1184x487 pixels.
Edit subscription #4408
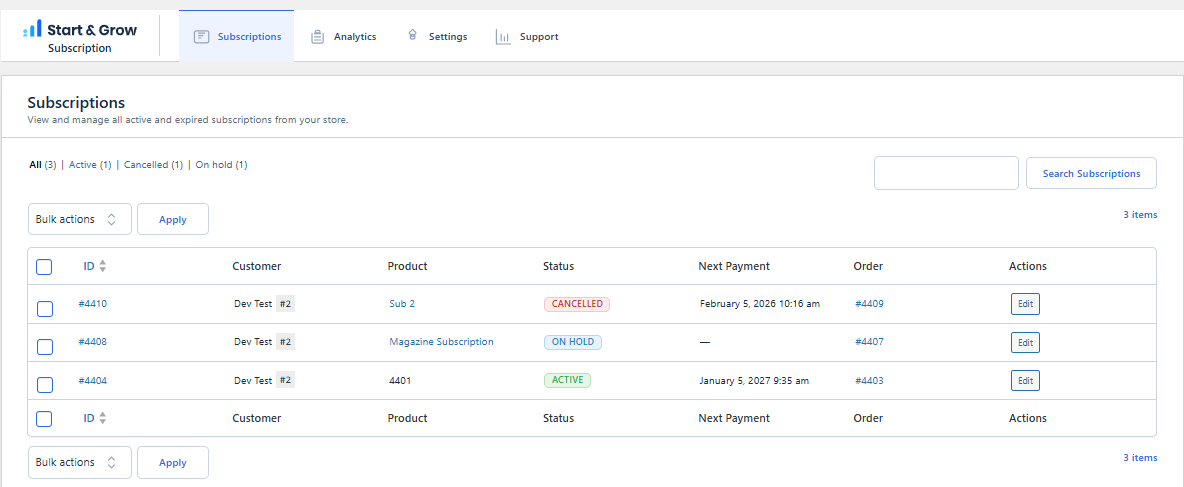[1025, 342]
